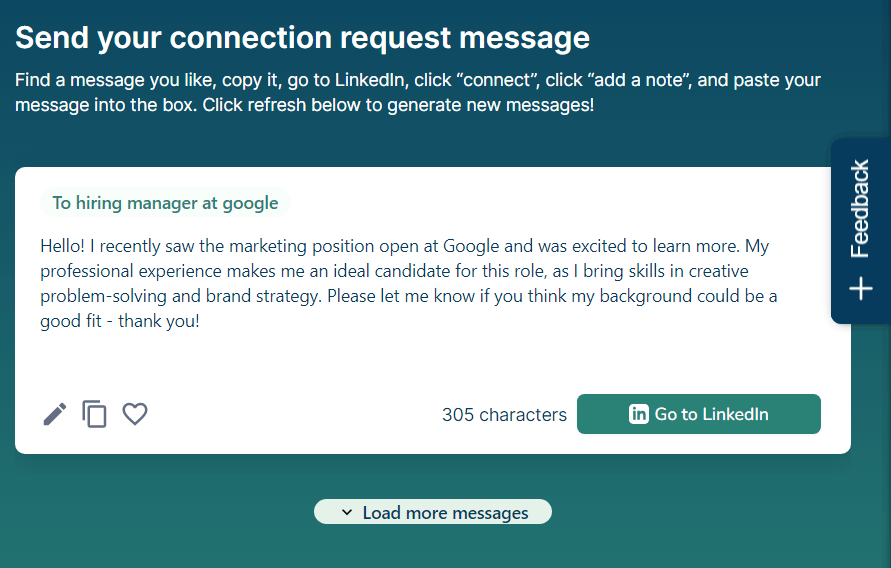Load more messages
The width and height of the screenshot is (891, 568).
click(x=432, y=512)
